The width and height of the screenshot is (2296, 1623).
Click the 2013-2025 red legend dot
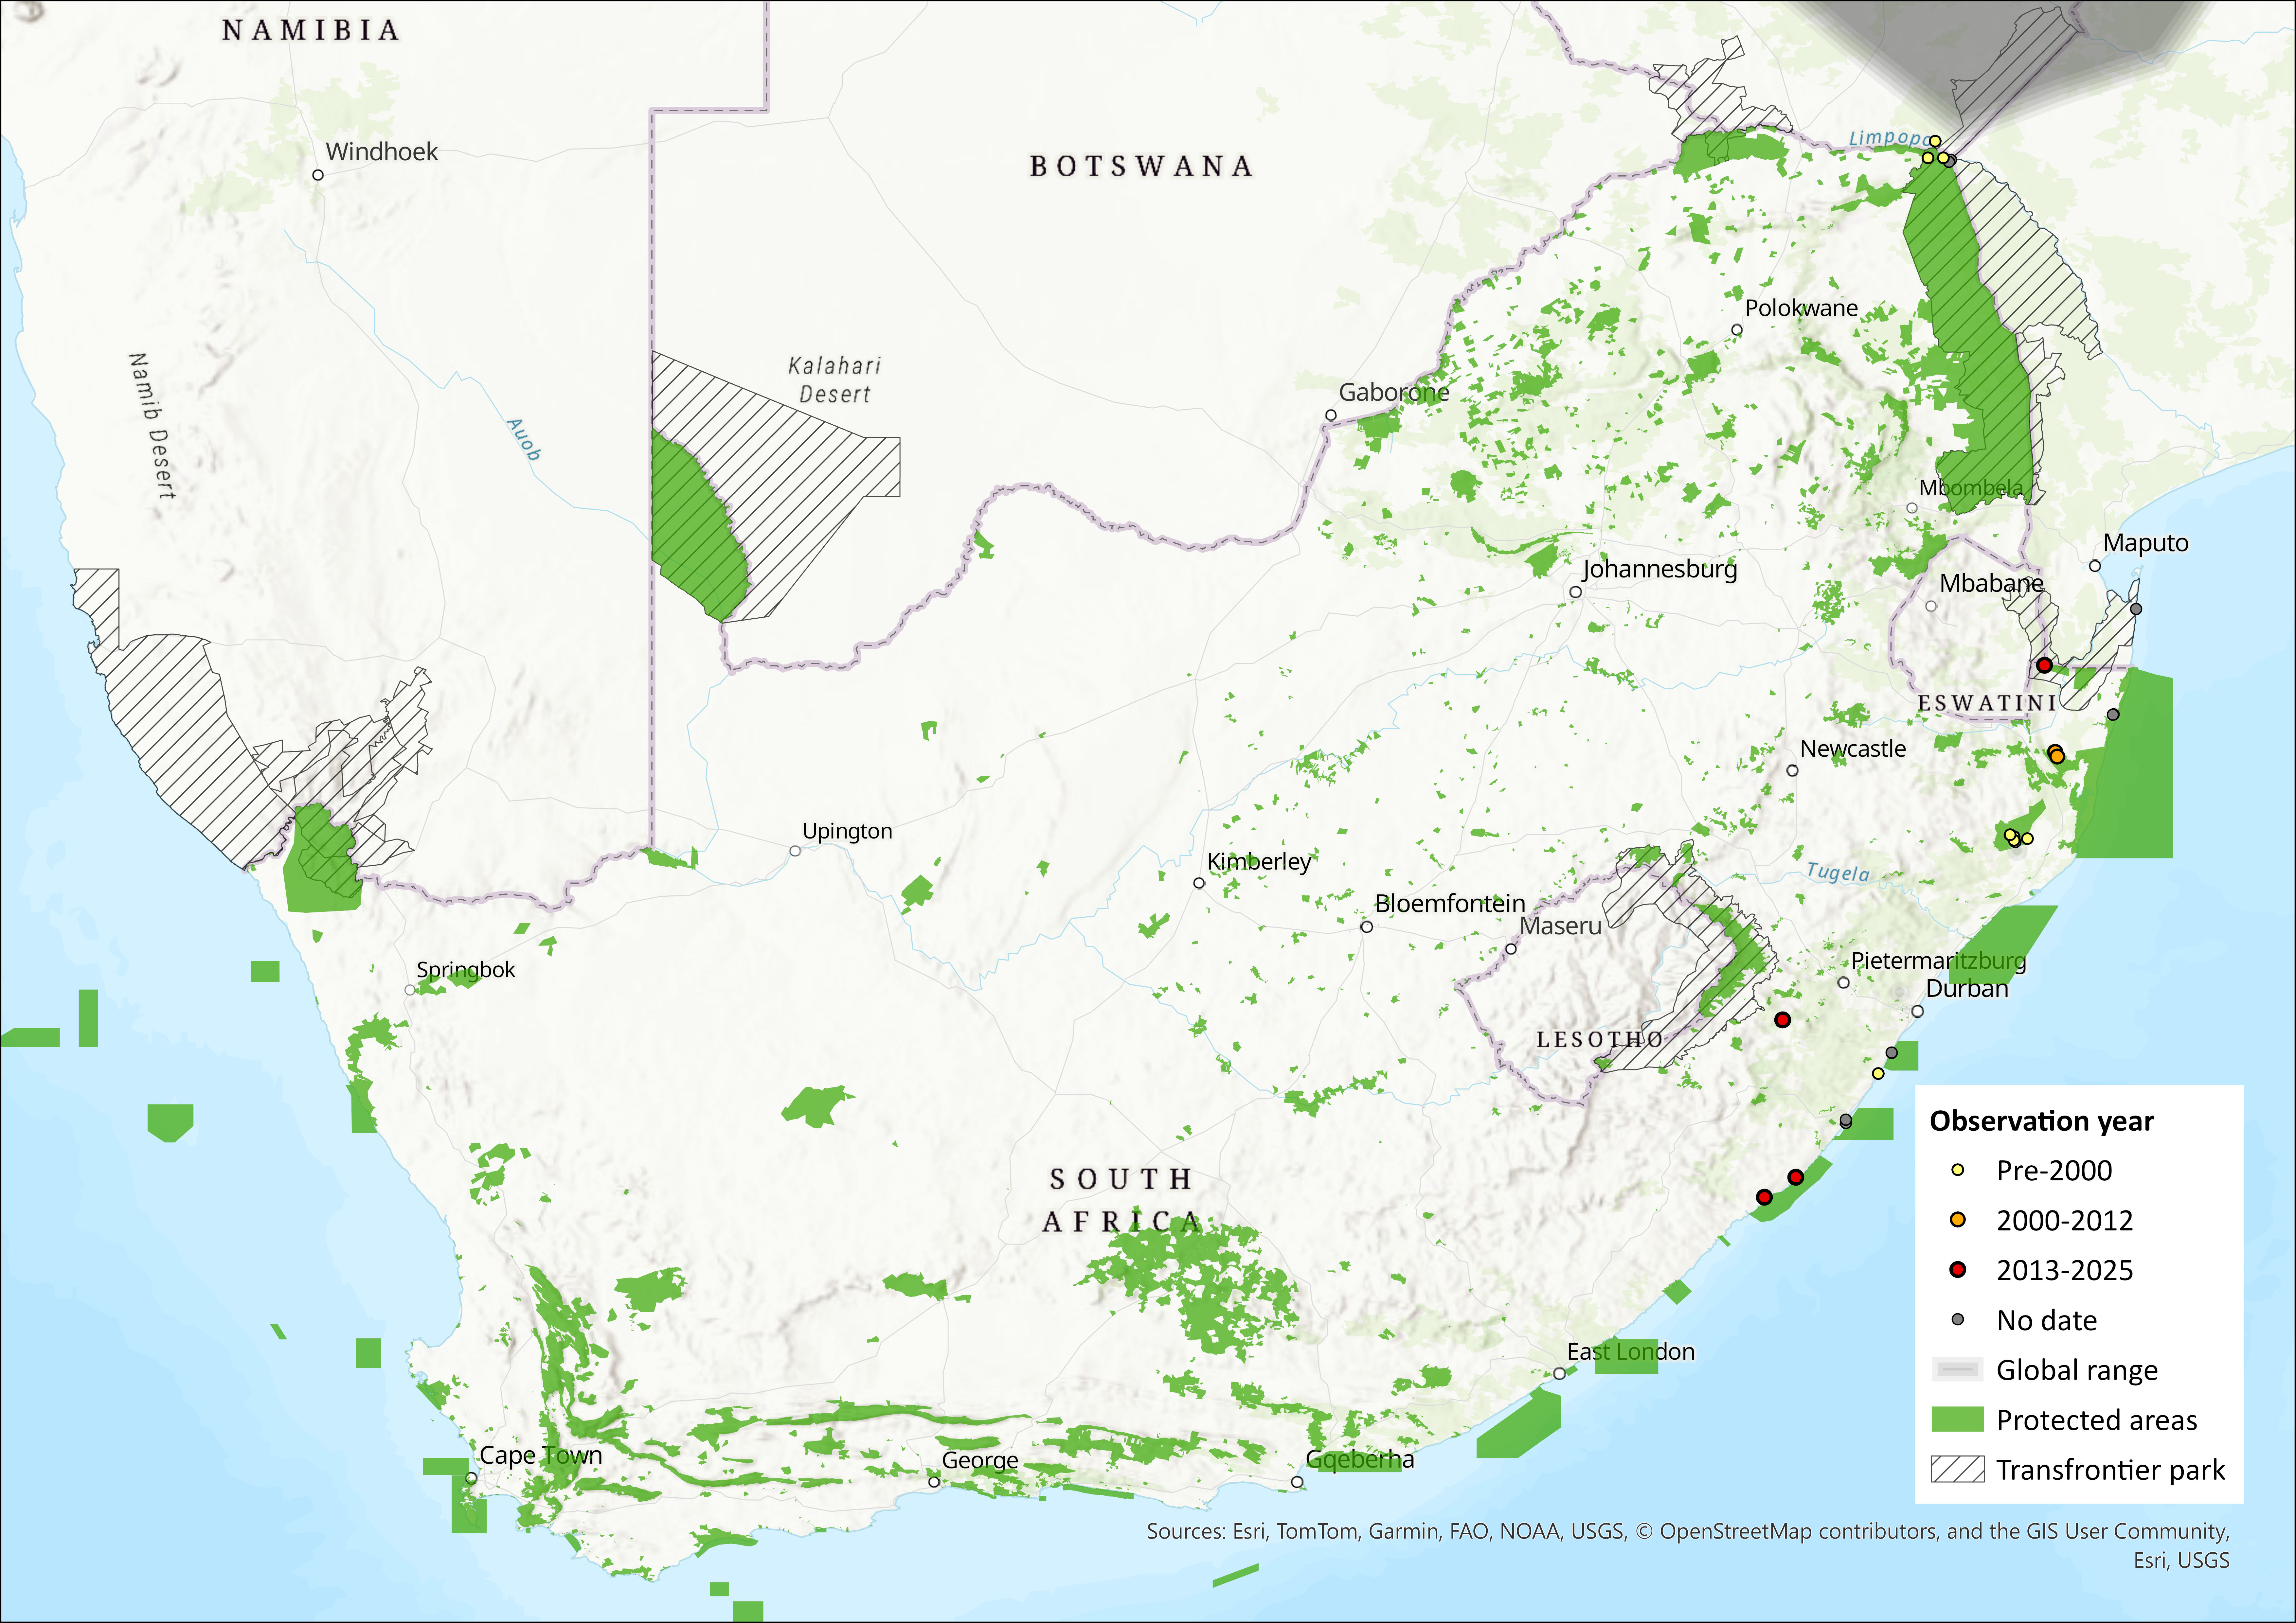(1958, 1270)
